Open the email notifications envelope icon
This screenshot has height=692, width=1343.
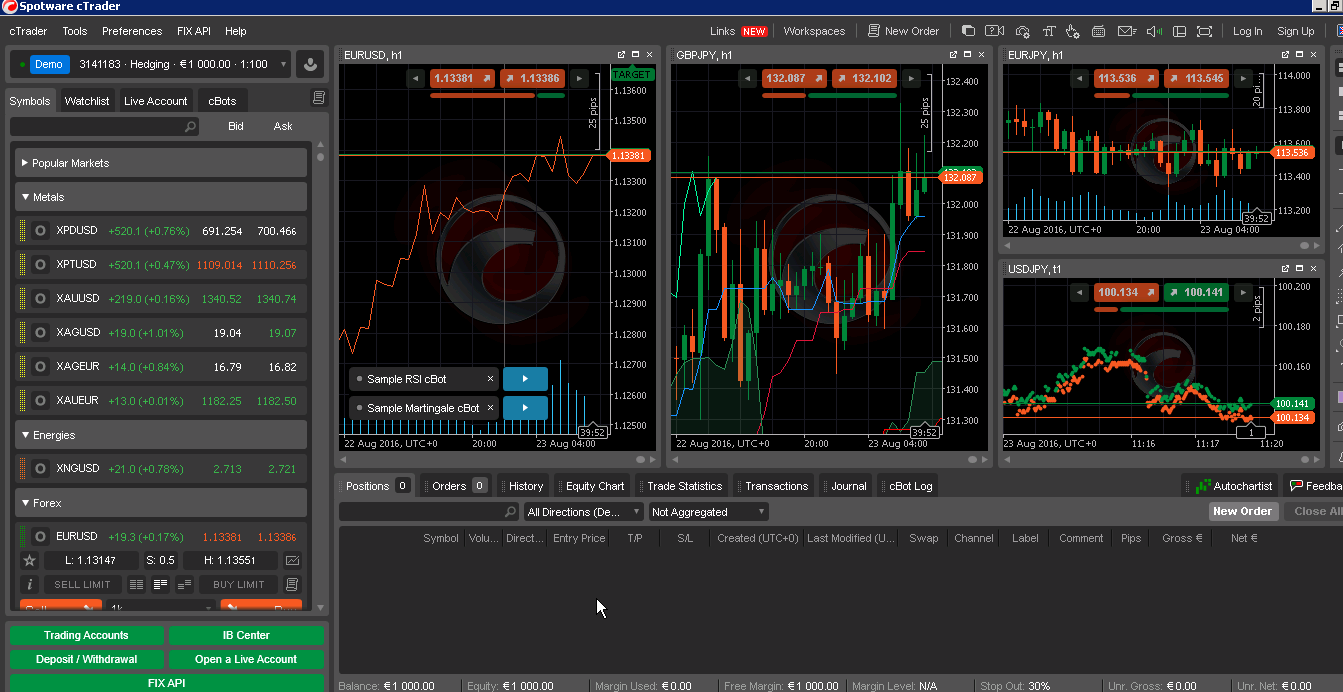coord(1127,31)
